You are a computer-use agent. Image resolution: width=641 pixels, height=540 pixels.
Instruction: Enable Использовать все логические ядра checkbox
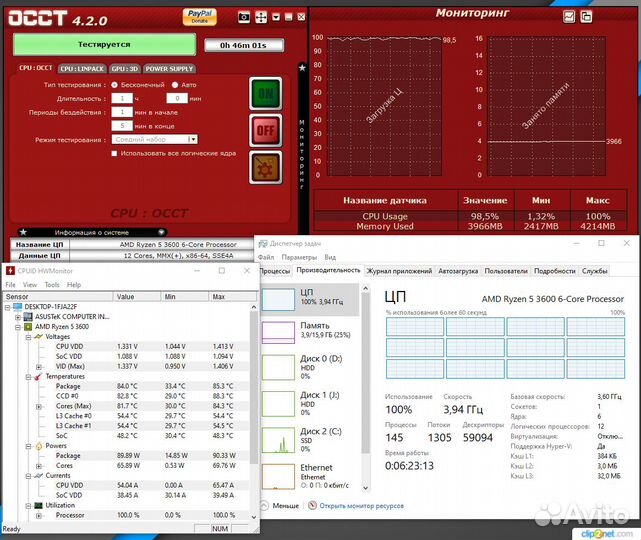click(x=114, y=153)
